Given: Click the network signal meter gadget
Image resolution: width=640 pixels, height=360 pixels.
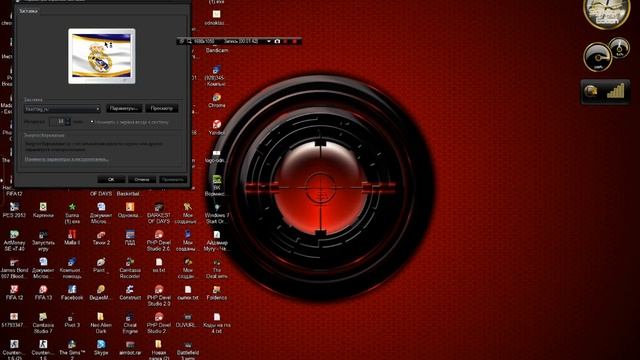Looking at the screenshot, I should pos(605,91).
